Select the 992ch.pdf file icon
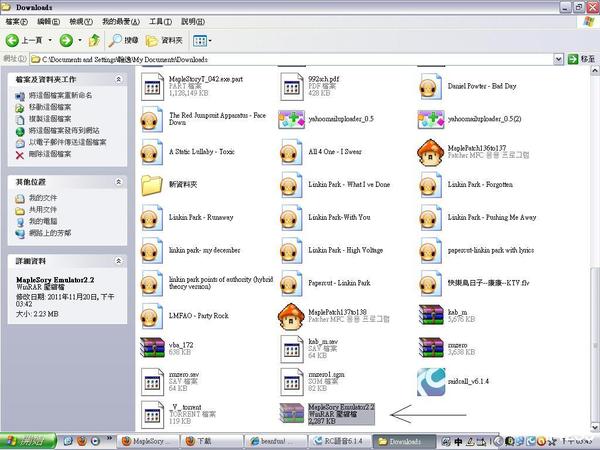 pos(292,84)
